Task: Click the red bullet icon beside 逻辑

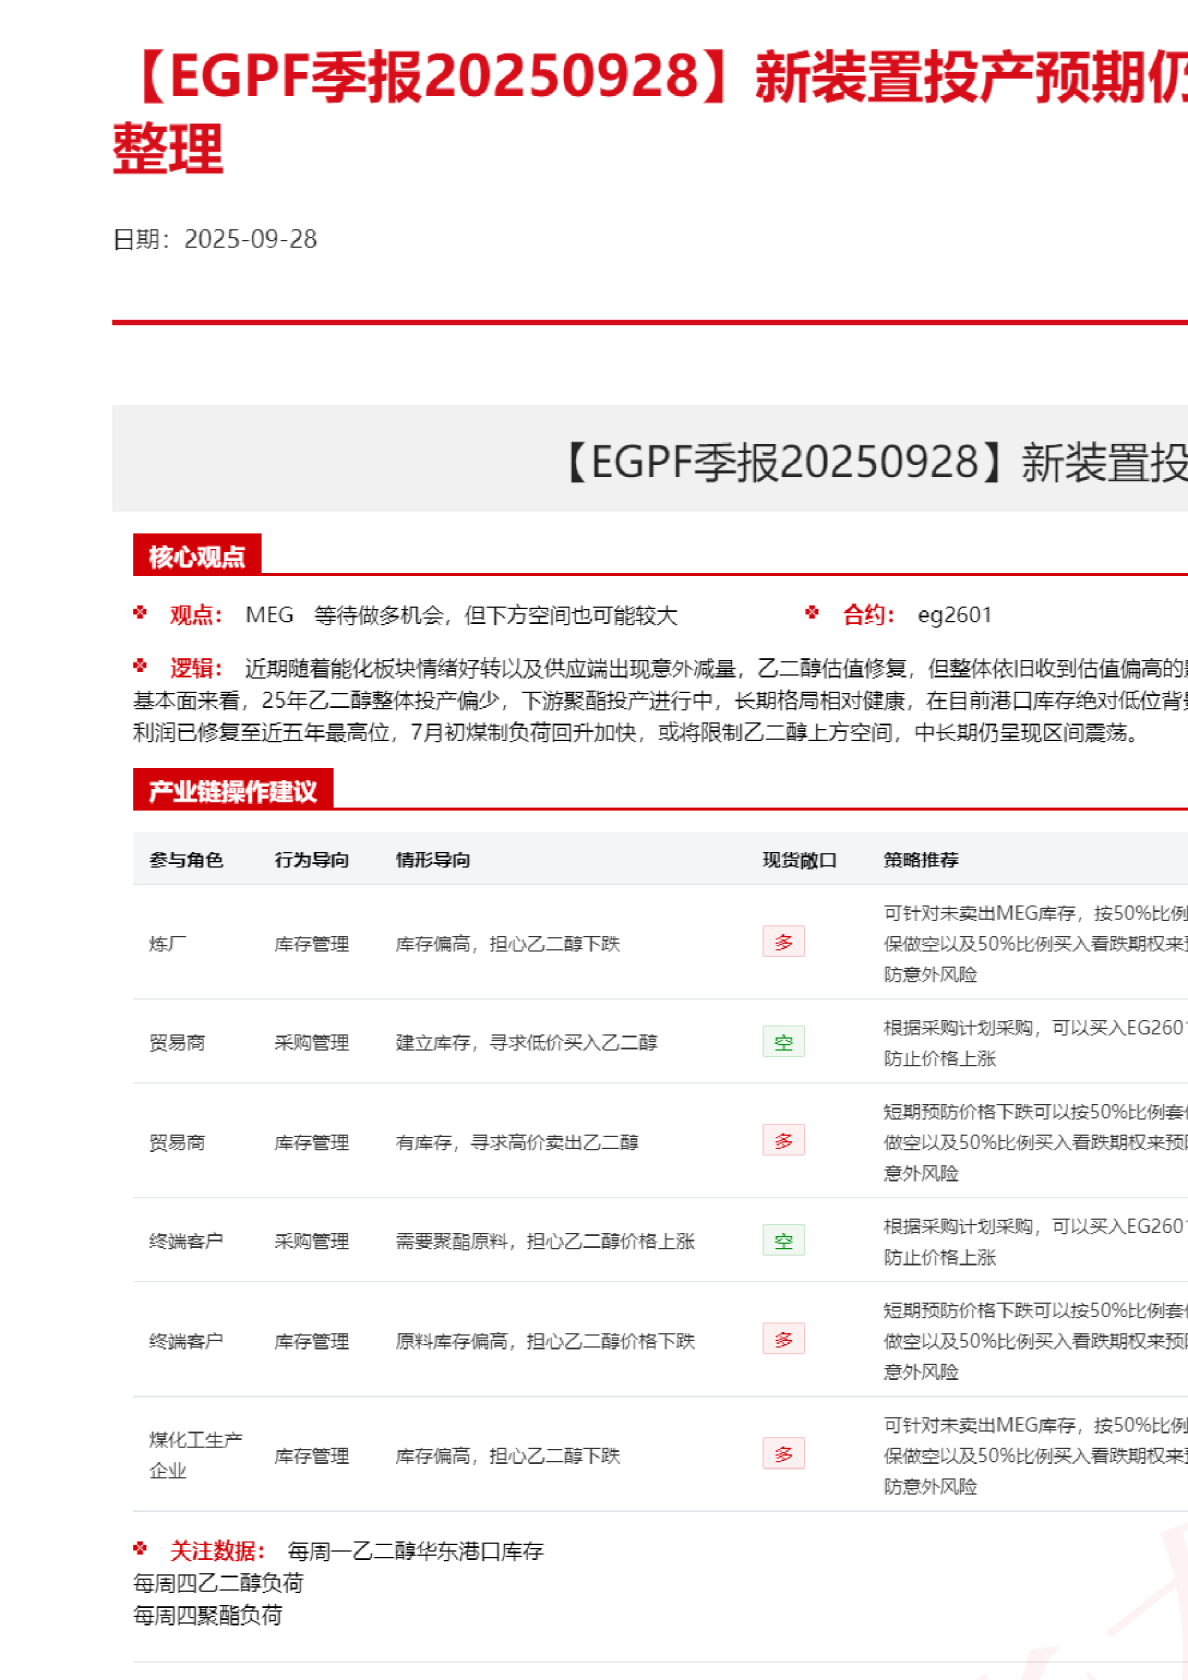Action: coord(141,666)
